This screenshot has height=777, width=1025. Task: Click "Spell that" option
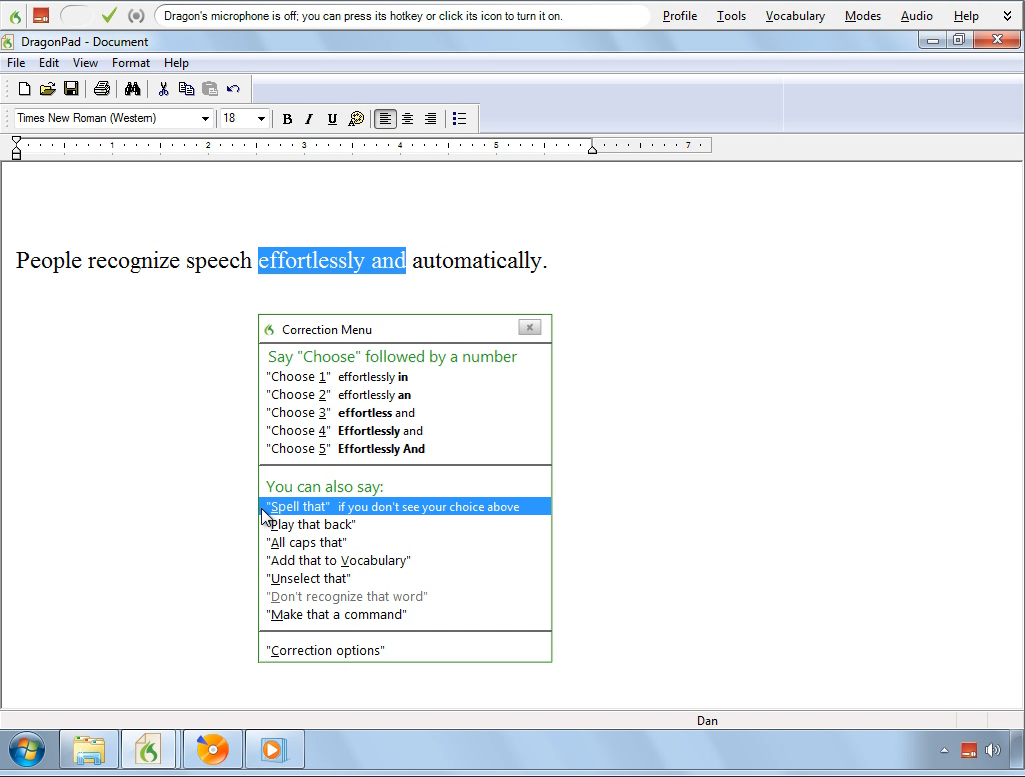point(405,506)
